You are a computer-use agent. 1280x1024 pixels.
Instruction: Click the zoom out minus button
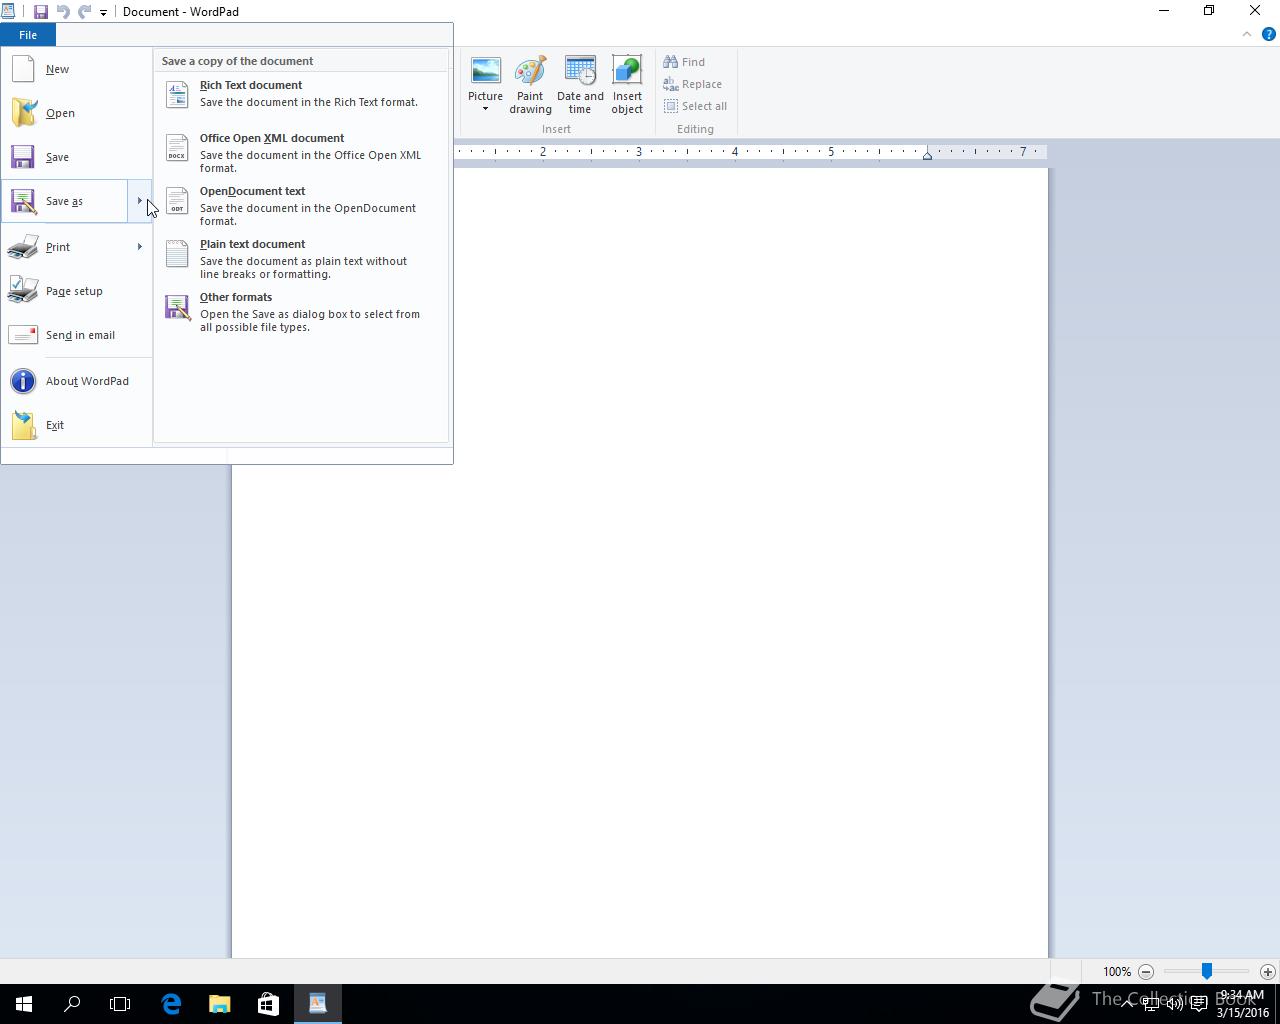[1146, 971]
